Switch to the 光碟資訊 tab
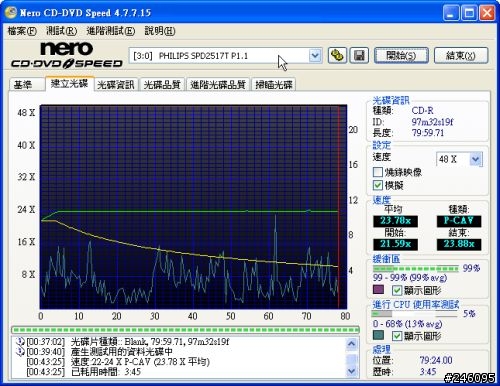This screenshot has width=500, height=386. 116,85
